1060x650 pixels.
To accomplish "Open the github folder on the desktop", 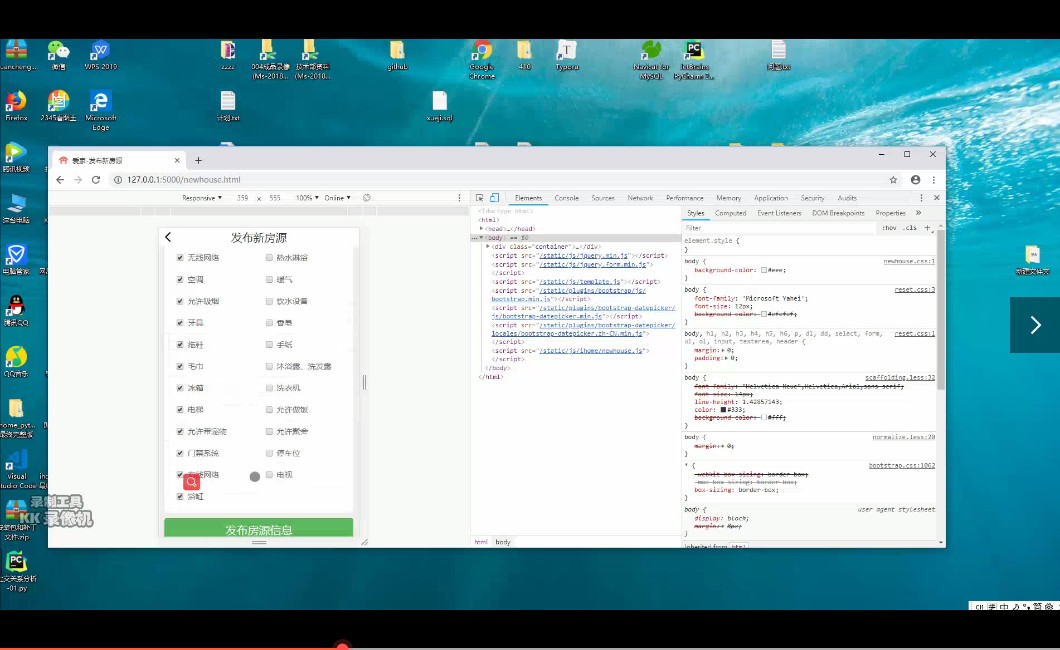I will pos(398,55).
